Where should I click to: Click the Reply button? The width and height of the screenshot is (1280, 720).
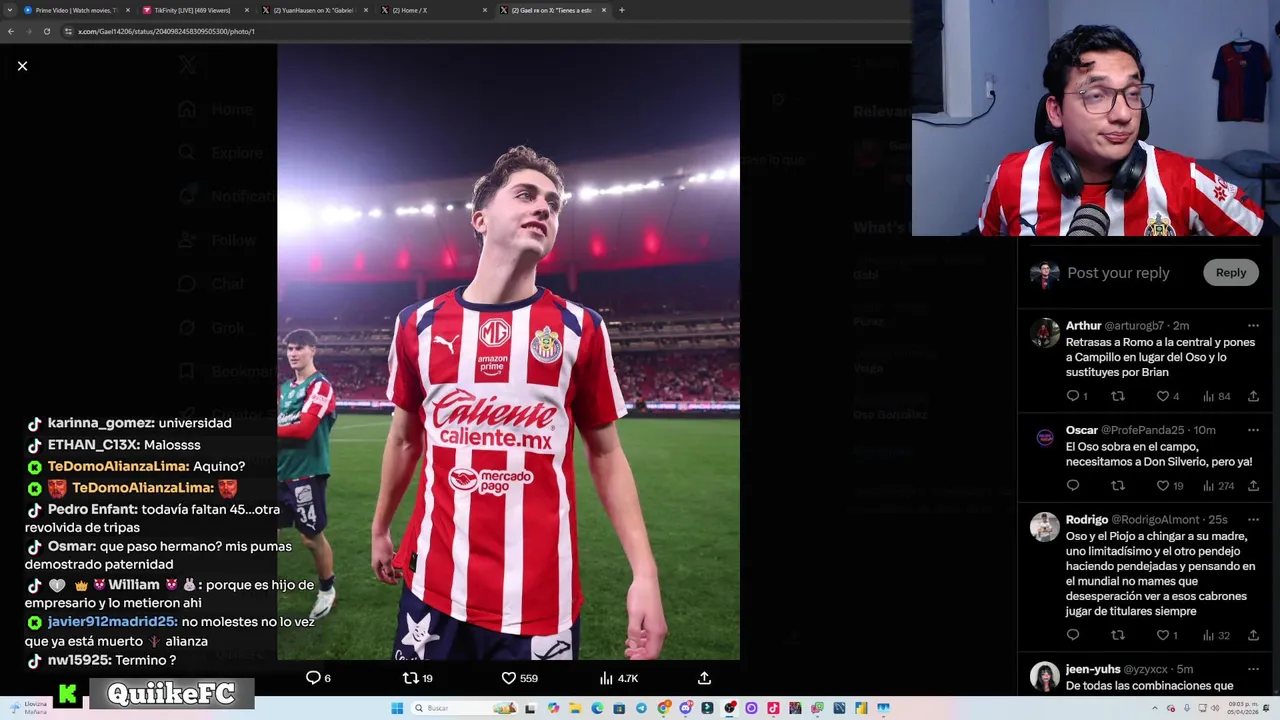click(x=1231, y=272)
